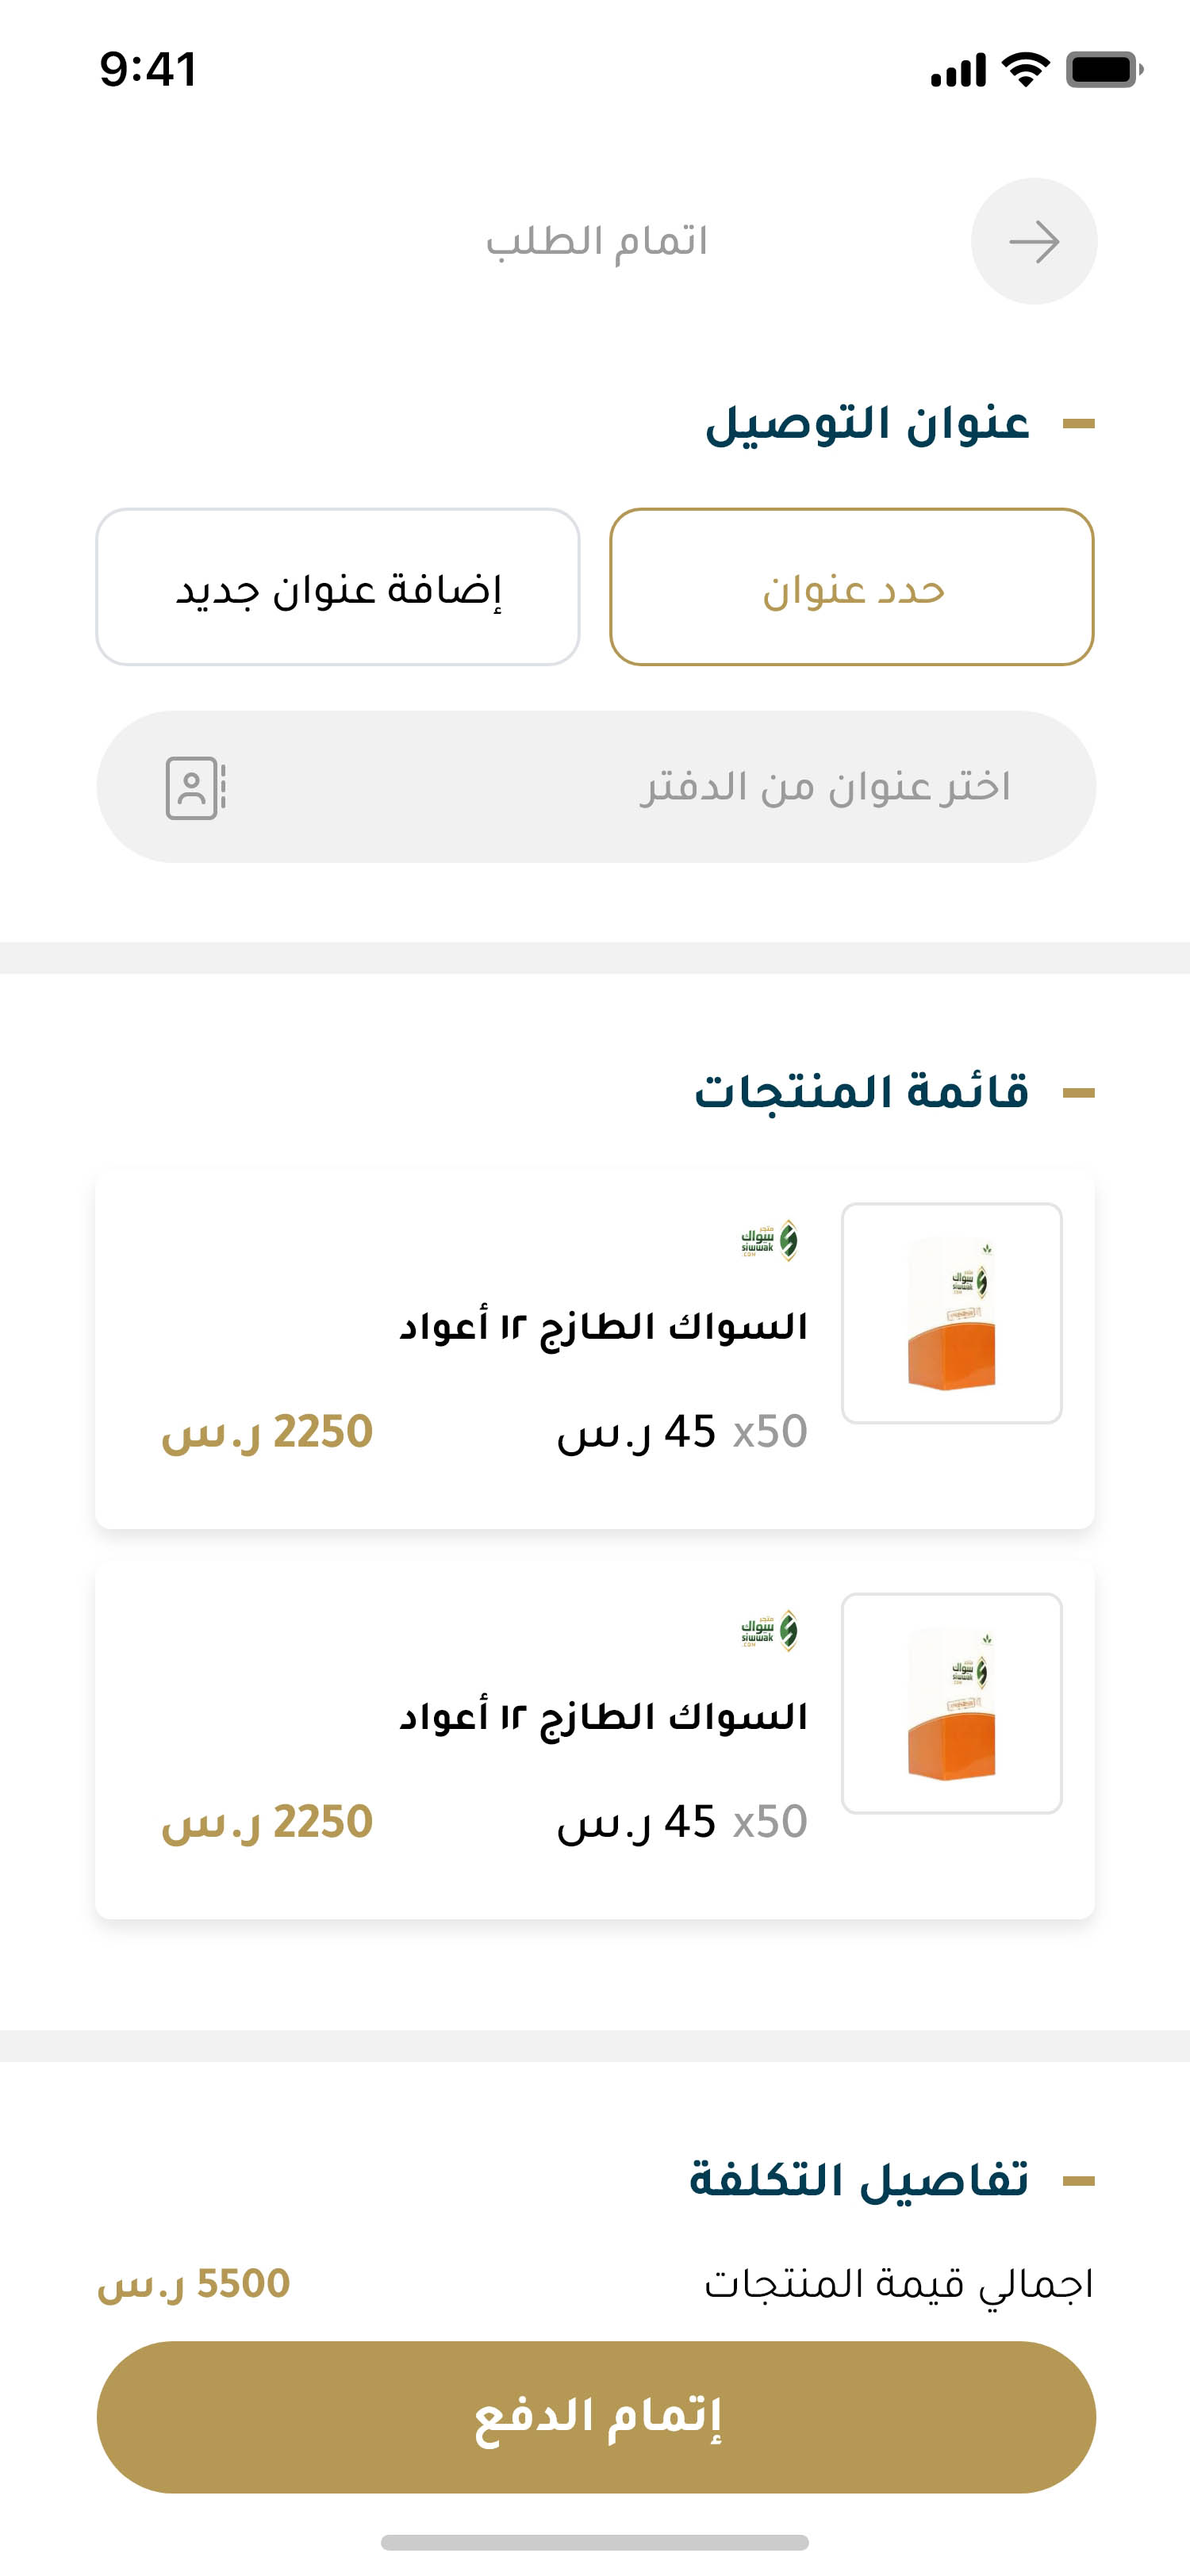Tap the Siwak brand logo on second product
This screenshot has width=1190, height=2576.
tap(769, 1631)
